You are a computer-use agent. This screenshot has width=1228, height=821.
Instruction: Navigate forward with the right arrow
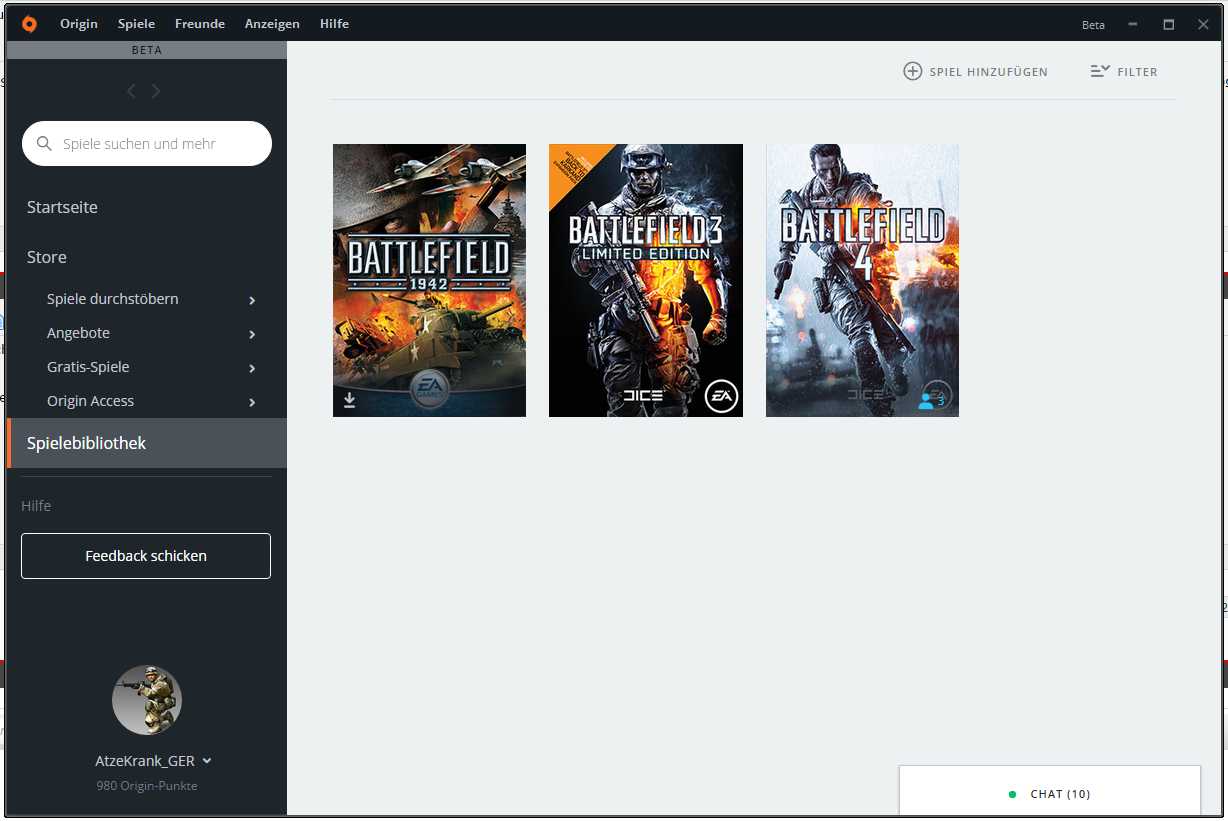[x=156, y=91]
